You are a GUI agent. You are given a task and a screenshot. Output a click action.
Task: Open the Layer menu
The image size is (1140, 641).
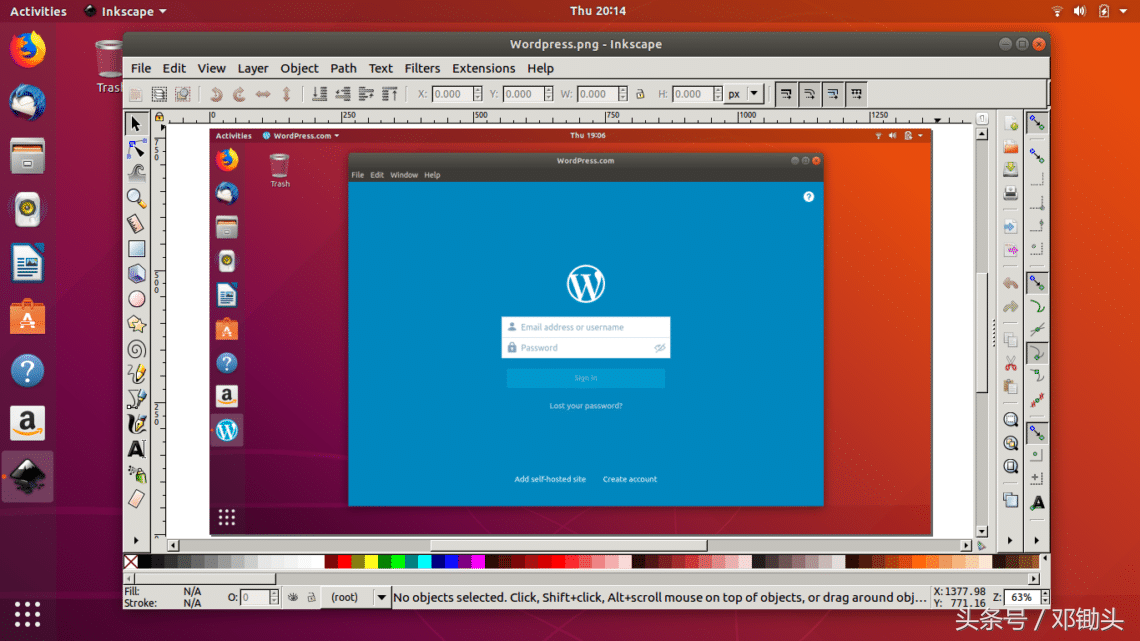(x=253, y=68)
